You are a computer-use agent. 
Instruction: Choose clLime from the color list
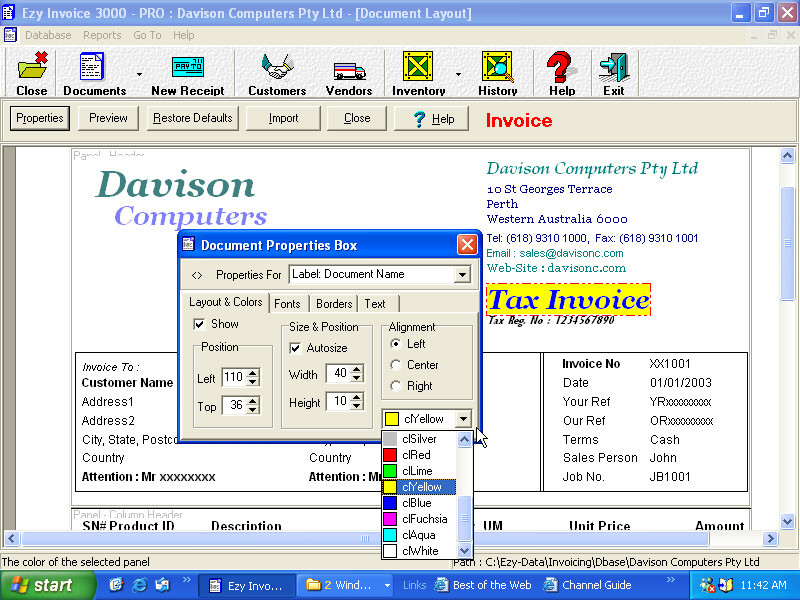419,471
